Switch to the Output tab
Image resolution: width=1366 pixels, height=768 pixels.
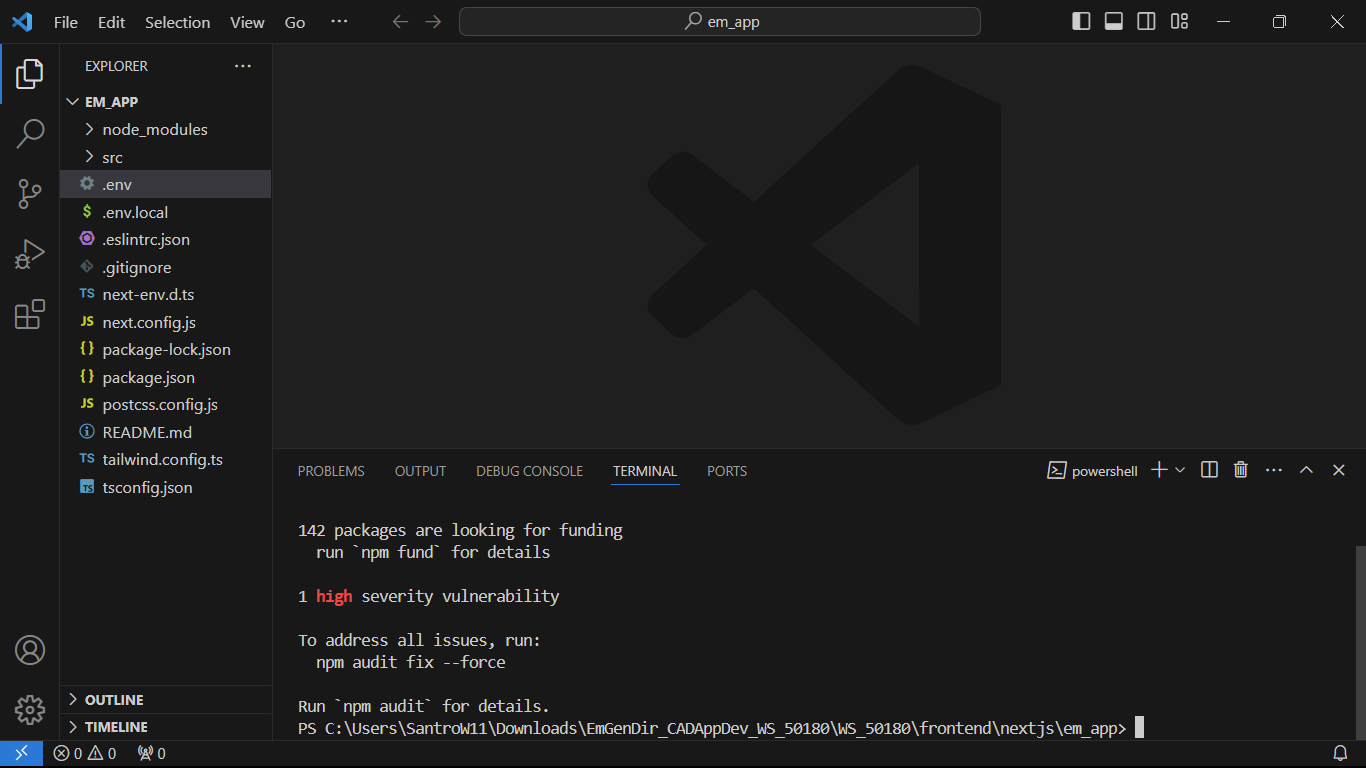(x=421, y=471)
